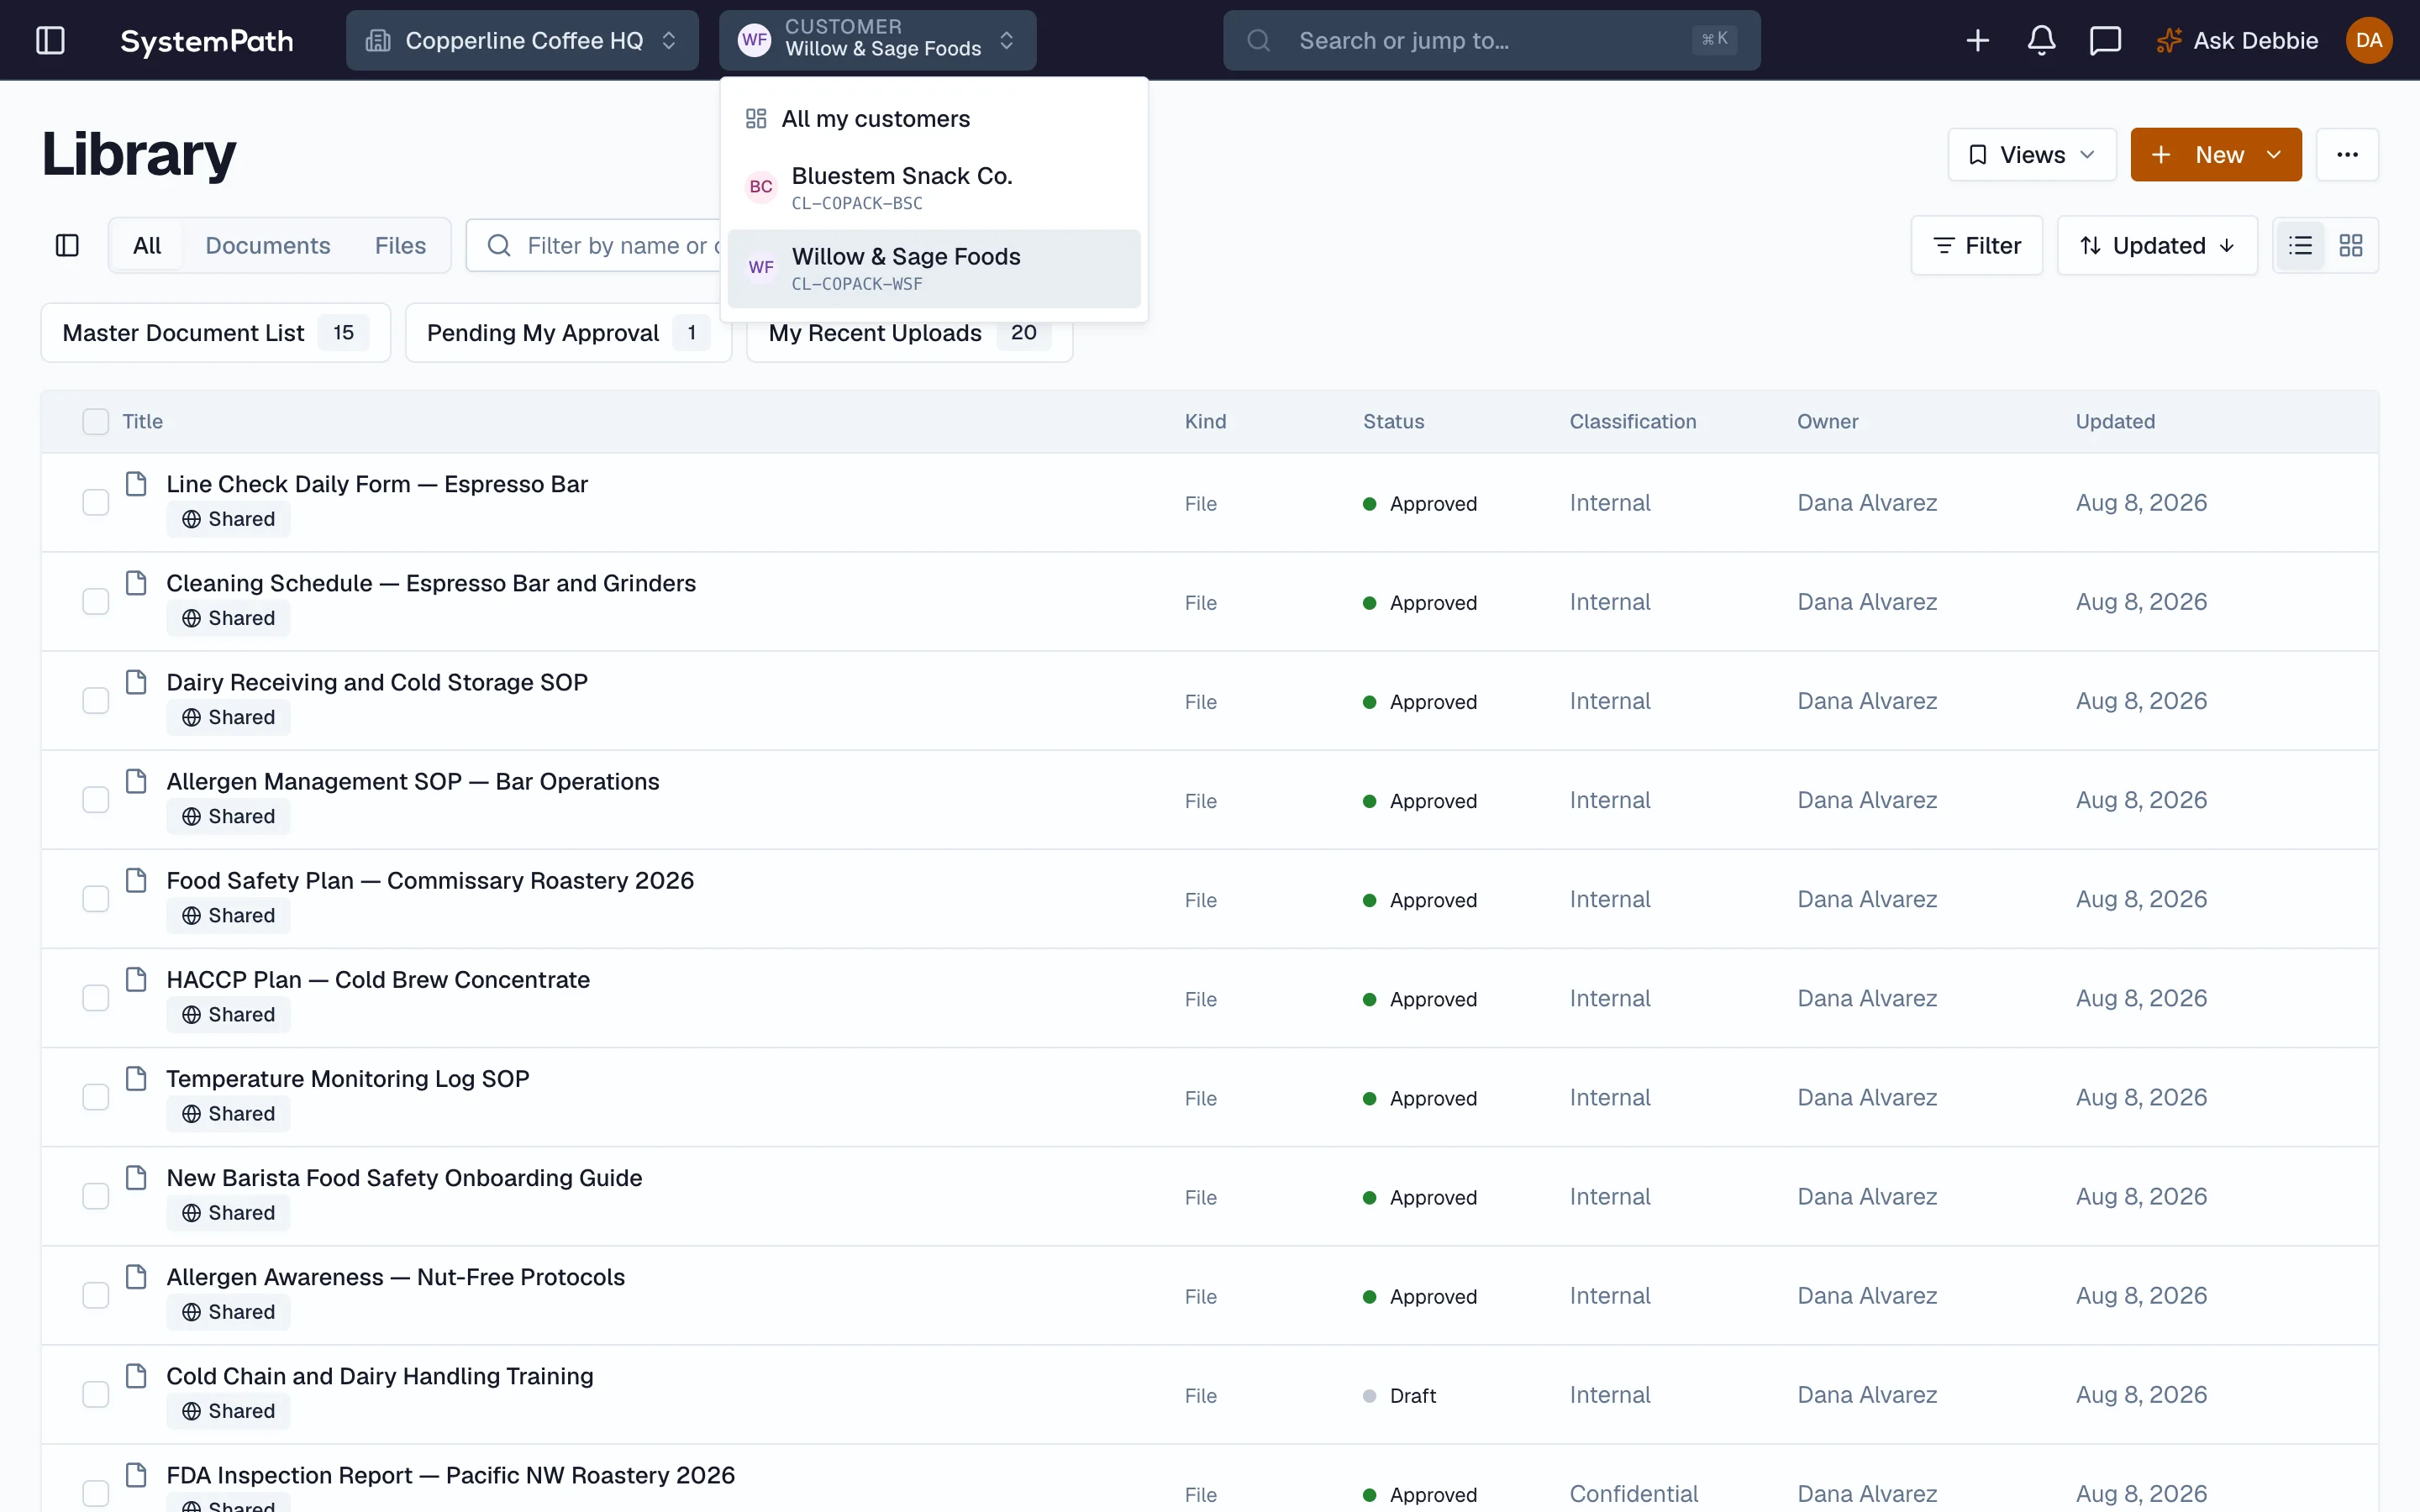Image resolution: width=2420 pixels, height=1512 pixels.
Task: Sort by the Updated column header
Action: click(x=2115, y=422)
